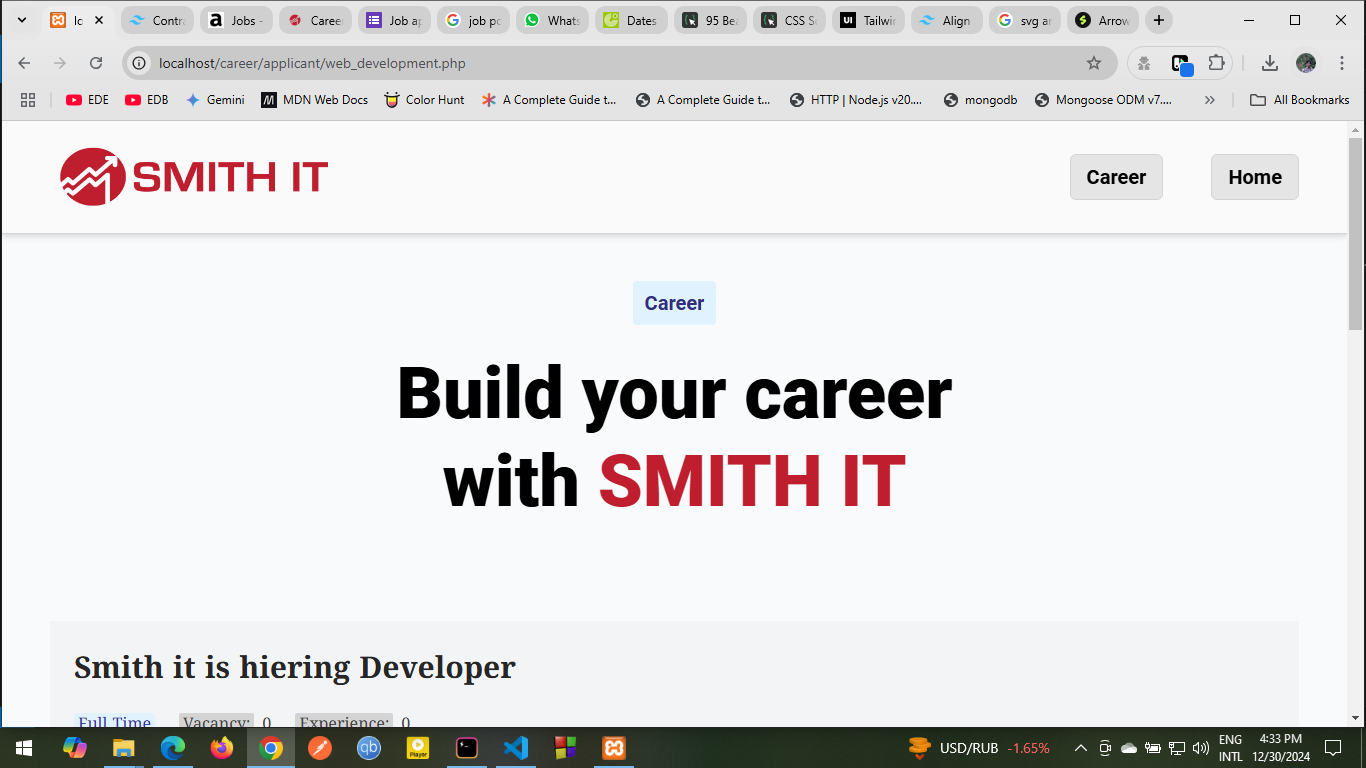Expand the tab search dropdown
The height and width of the screenshot is (768, 1366).
22,20
